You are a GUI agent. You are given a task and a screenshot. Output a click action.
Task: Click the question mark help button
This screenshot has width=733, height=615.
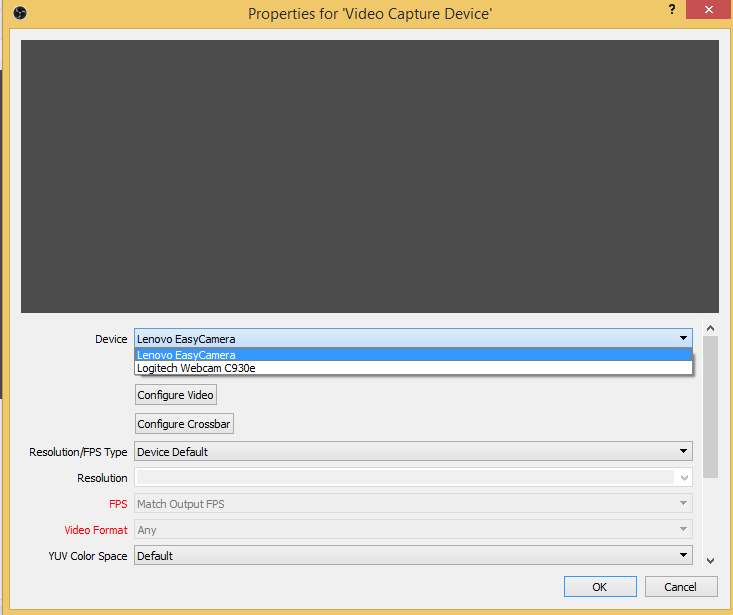point(671,9)
